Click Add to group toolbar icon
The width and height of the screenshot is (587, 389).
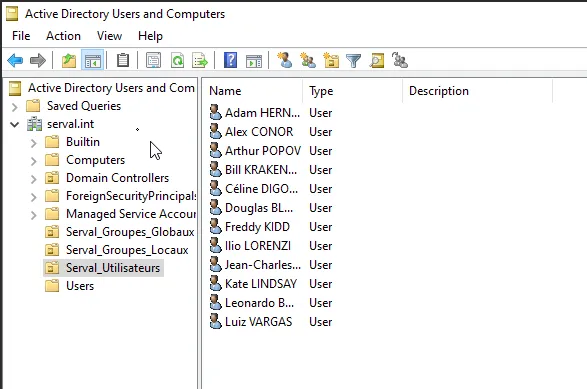point(399,60)
